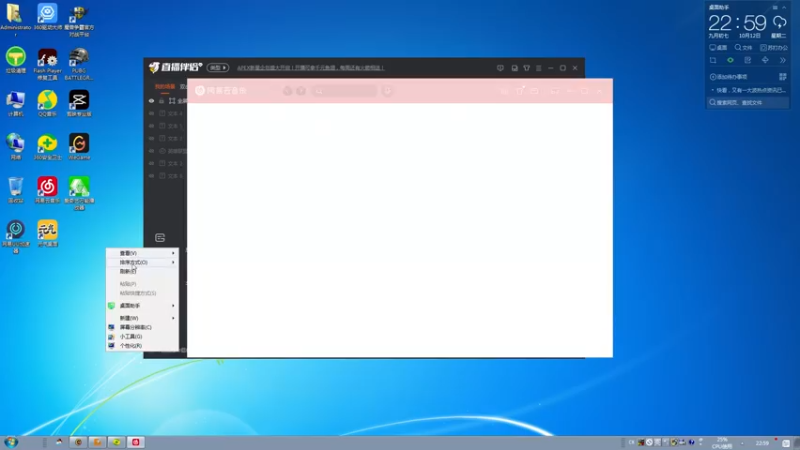The image size is (800, 450).
Task: Click add to-do item in widget
Action: click(x=729, y=77)
